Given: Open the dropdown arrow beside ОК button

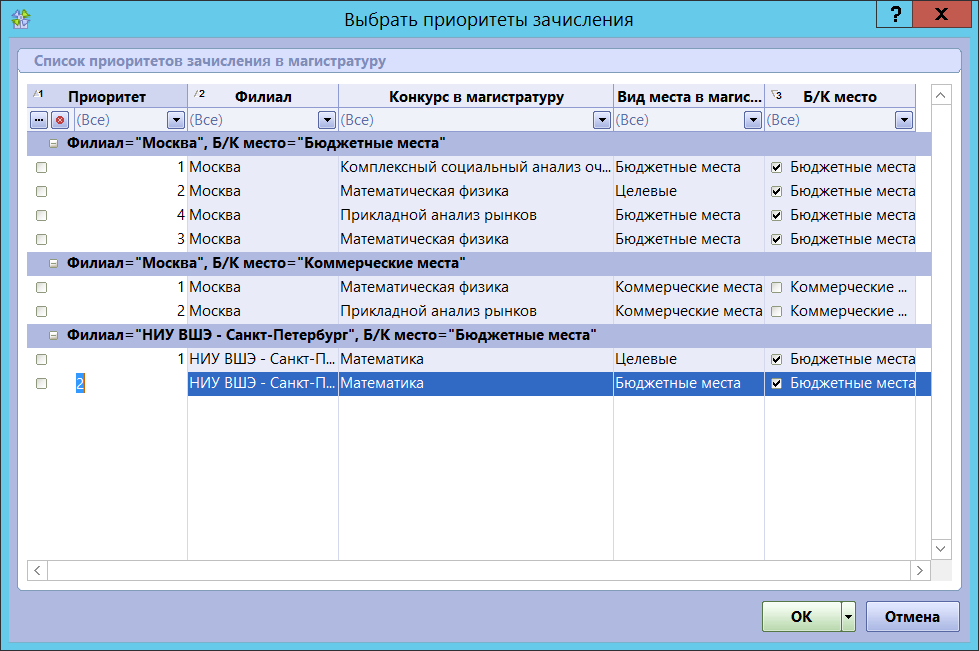Looking at the screenshot, I should (x=849, y=617).
